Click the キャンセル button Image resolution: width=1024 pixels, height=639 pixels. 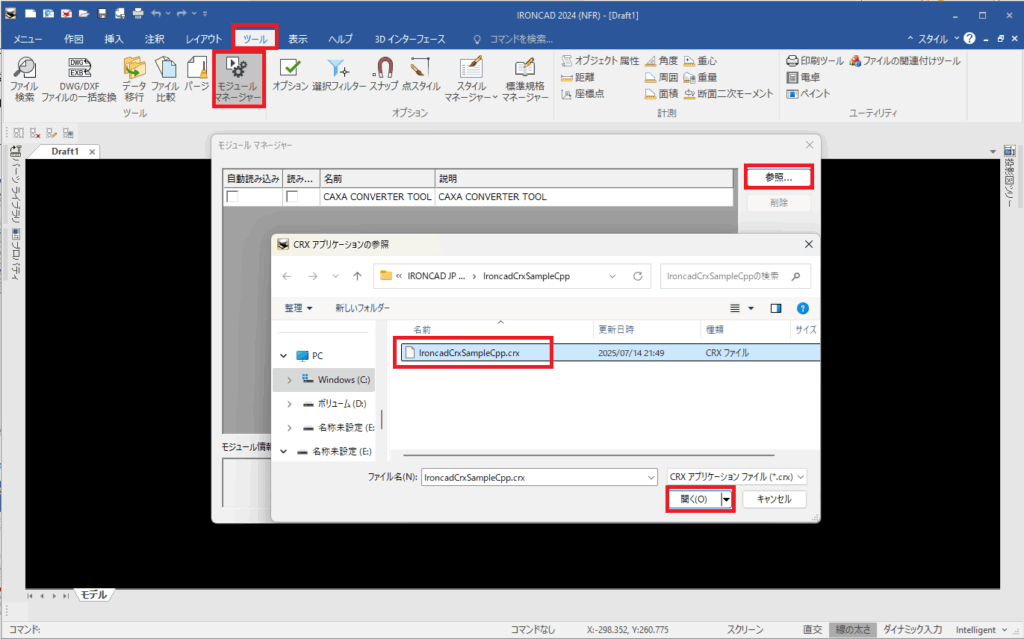point(774,499)
